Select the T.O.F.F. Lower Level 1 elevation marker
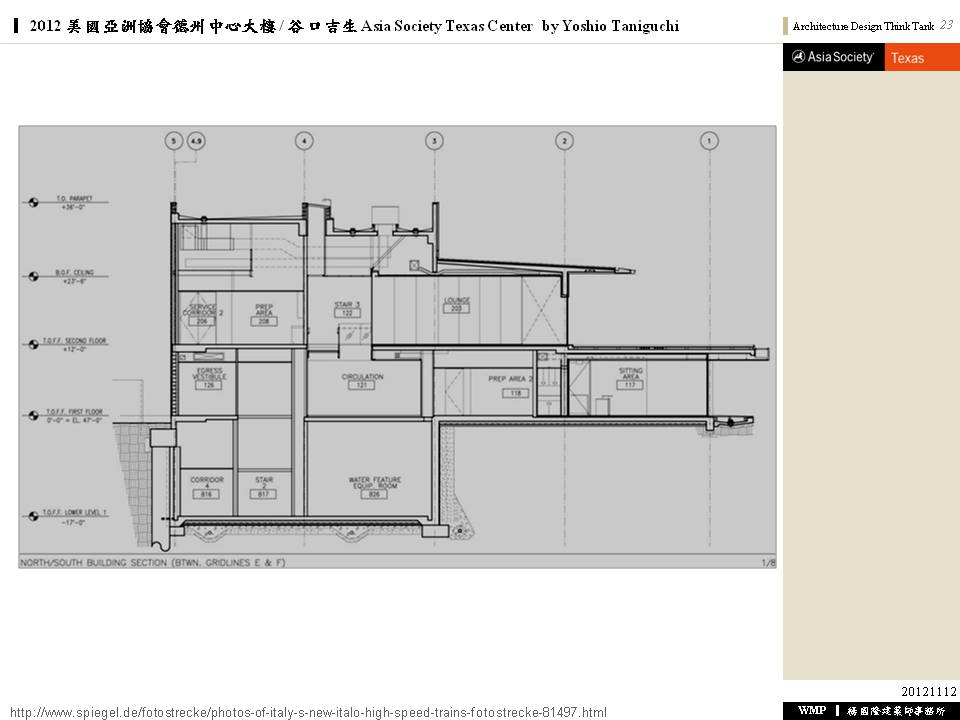 click(x=34, y=517)
